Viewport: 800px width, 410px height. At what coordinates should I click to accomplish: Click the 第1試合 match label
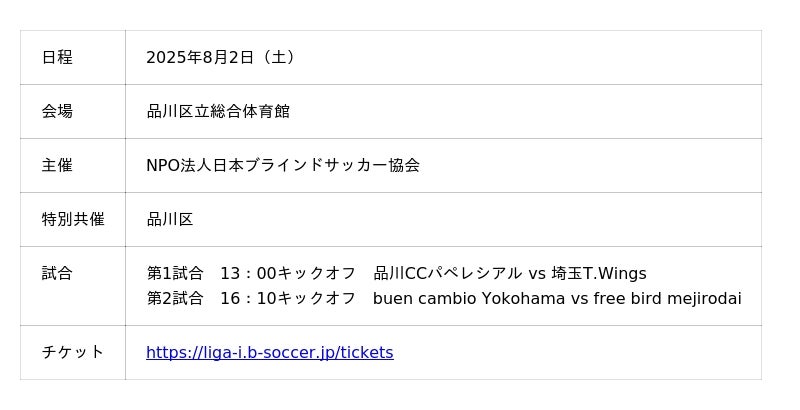(175, 273)
